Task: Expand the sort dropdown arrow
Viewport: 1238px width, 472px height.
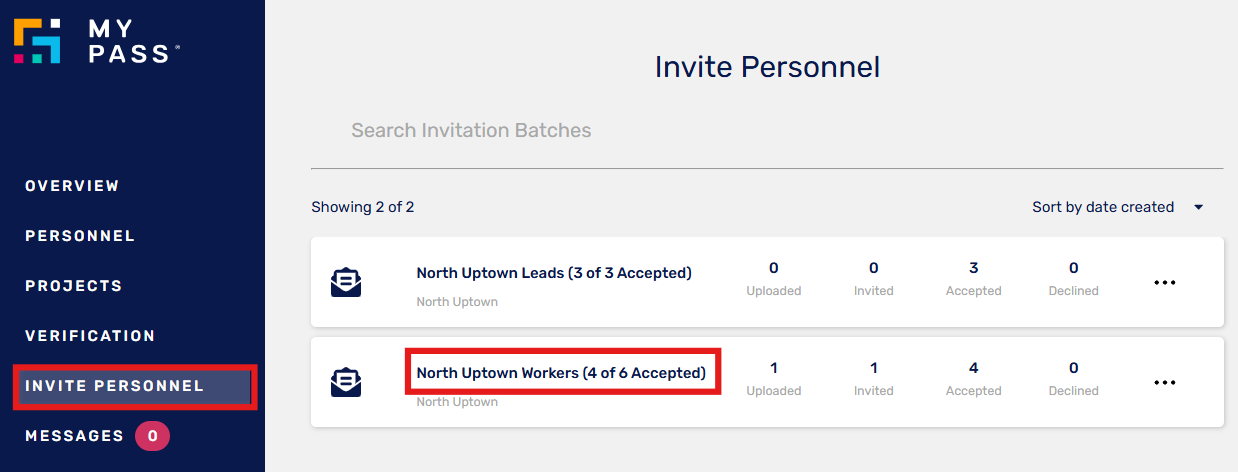Action: [1198, 208]
